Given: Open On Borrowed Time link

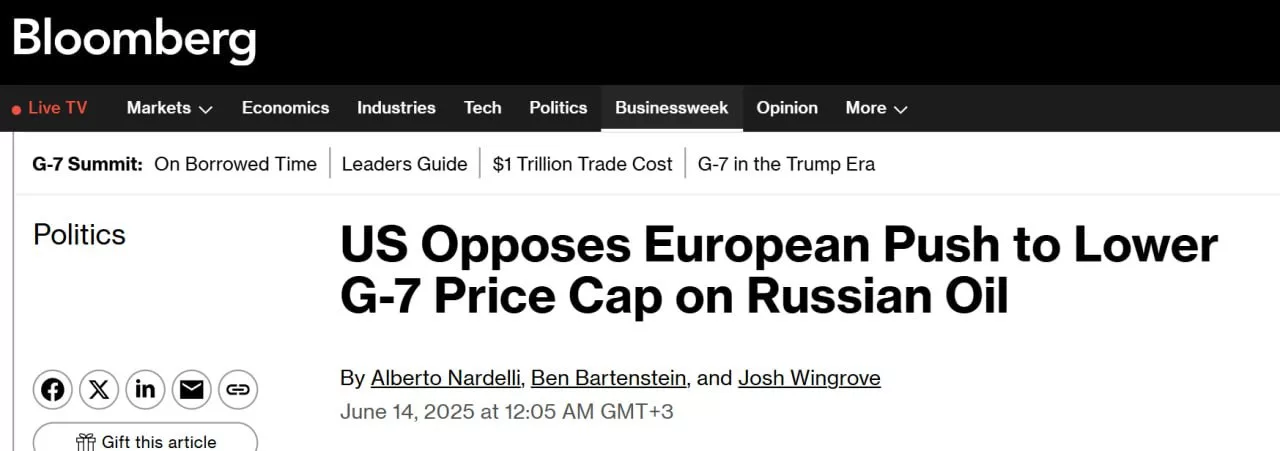Looking at the screenshot, I should [x=235, y=164].
